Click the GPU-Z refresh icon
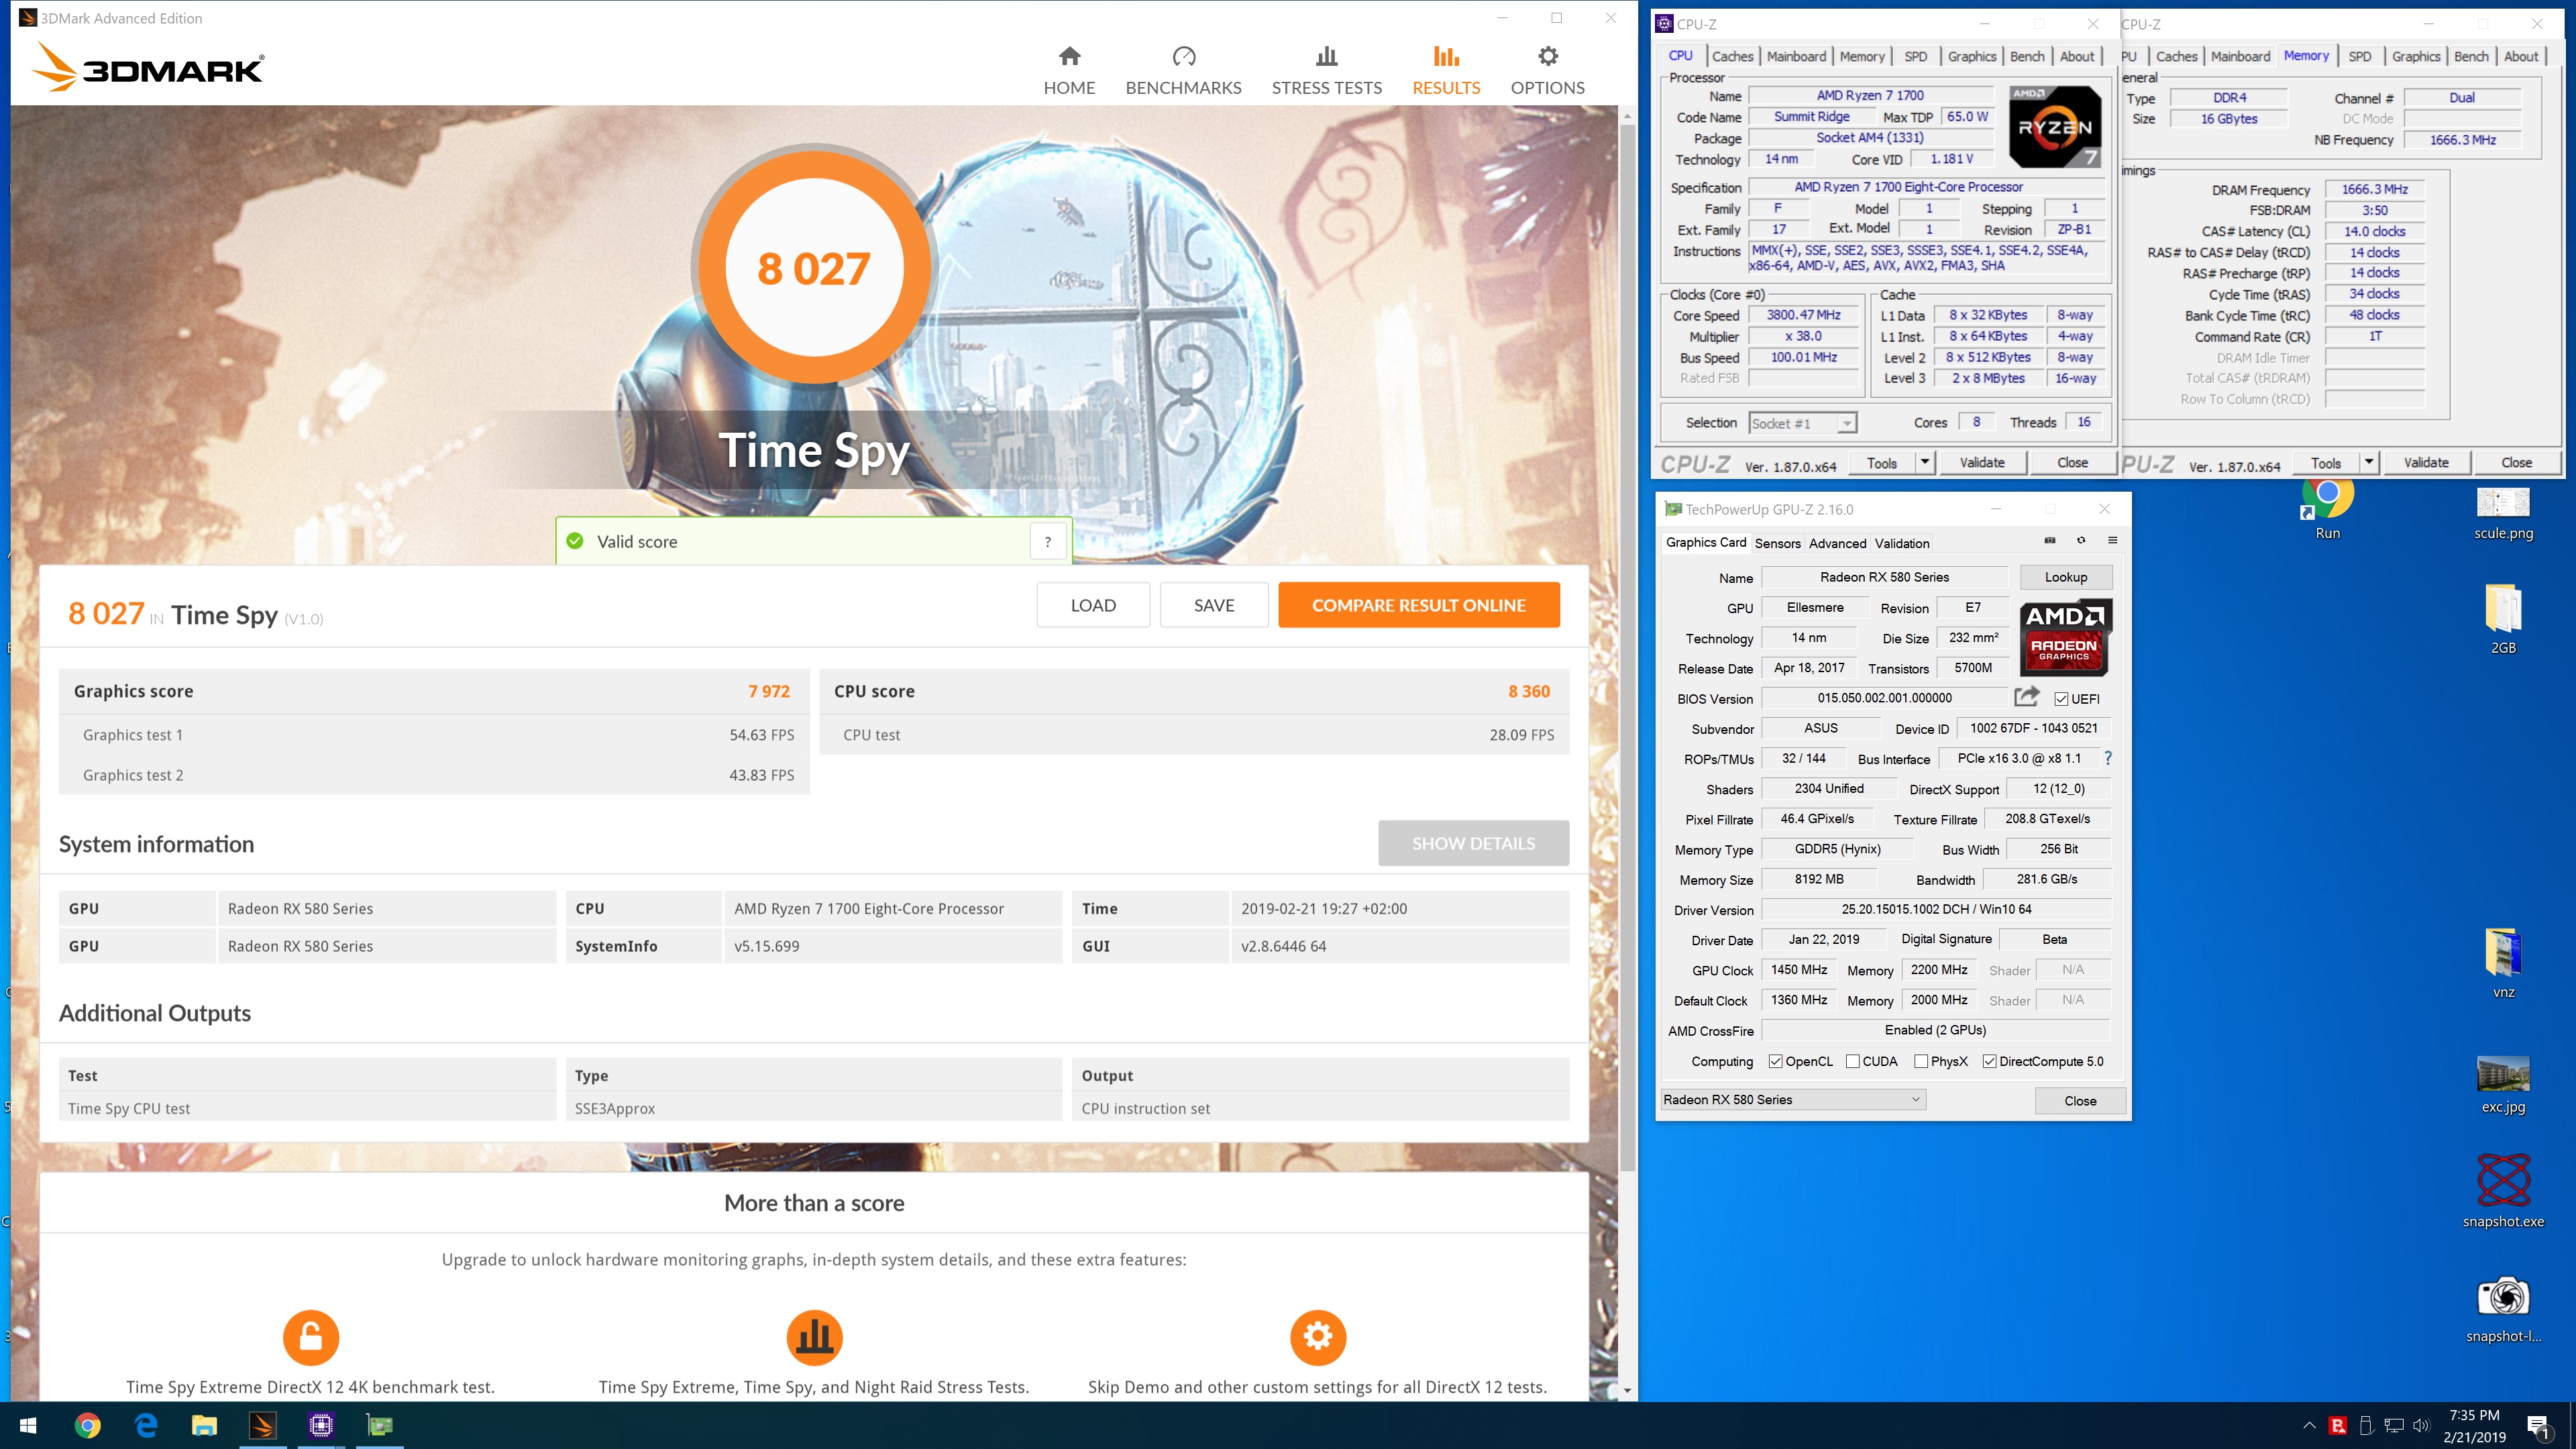 click(x=2081, y=541)
